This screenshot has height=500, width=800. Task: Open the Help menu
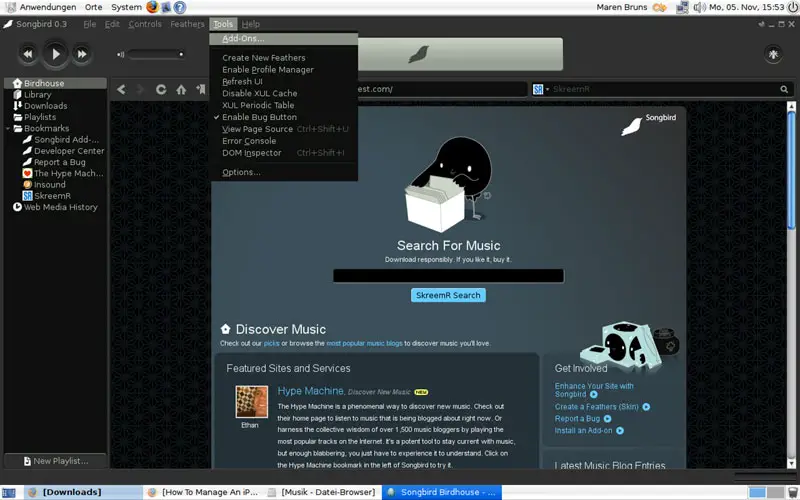[251, 24]
